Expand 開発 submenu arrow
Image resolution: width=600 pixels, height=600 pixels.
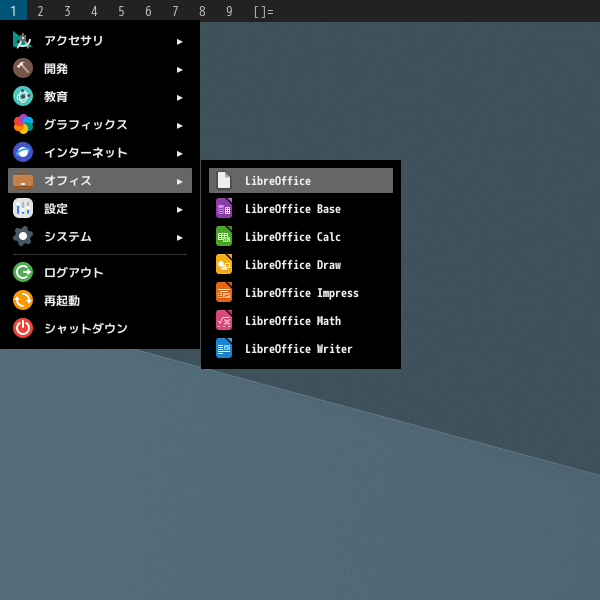pyautogui.click(x=179, y=69)
